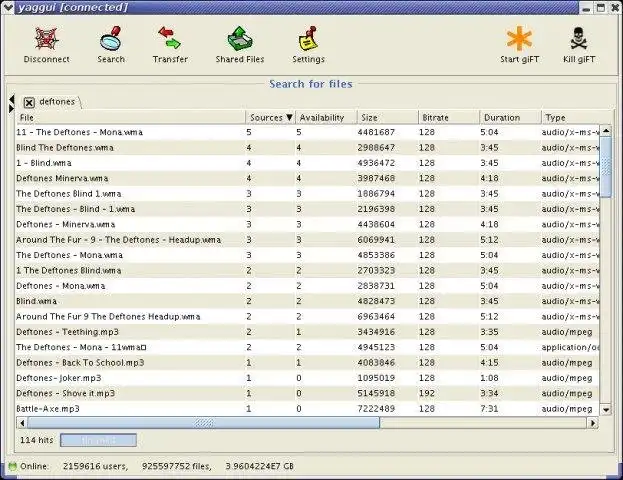Select 'The Deftones - Blind - 1.wma' file
The width and height of the screenshot is (623, 480).
tap(75, 209)
